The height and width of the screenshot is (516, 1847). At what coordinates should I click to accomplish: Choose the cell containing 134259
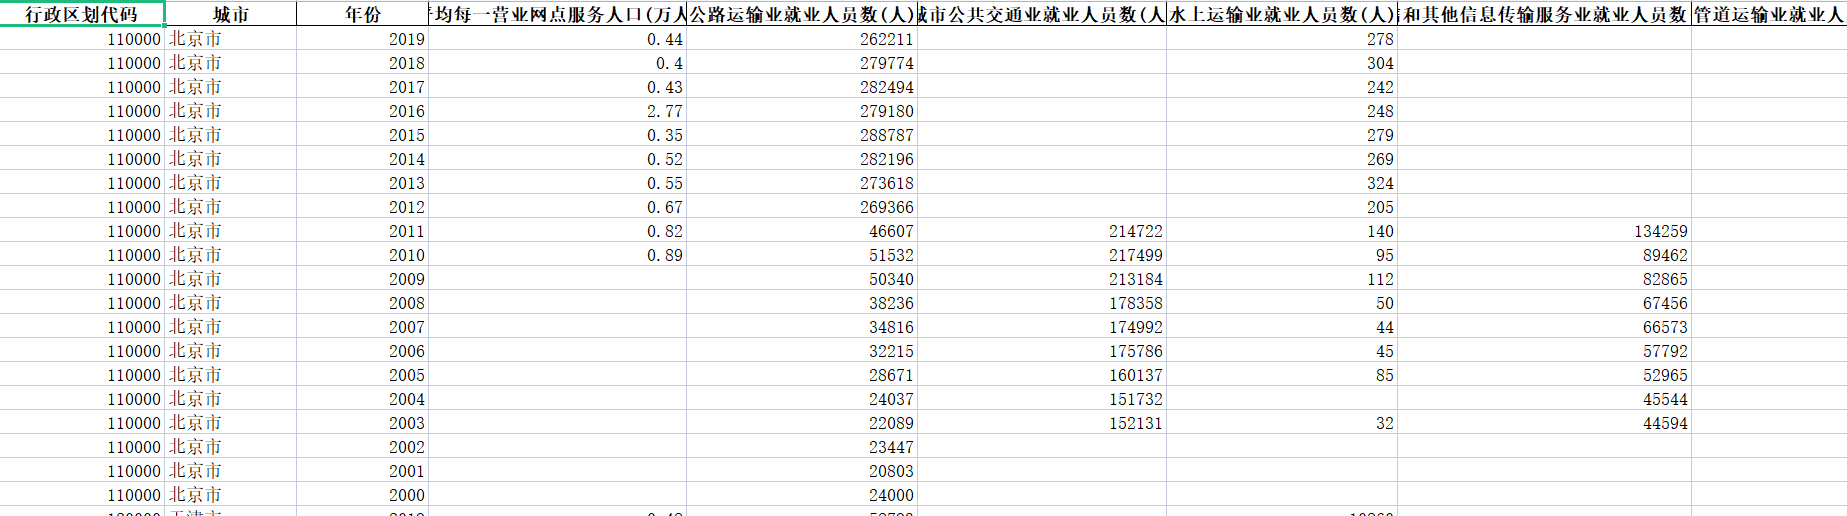tap(1545, 231)
